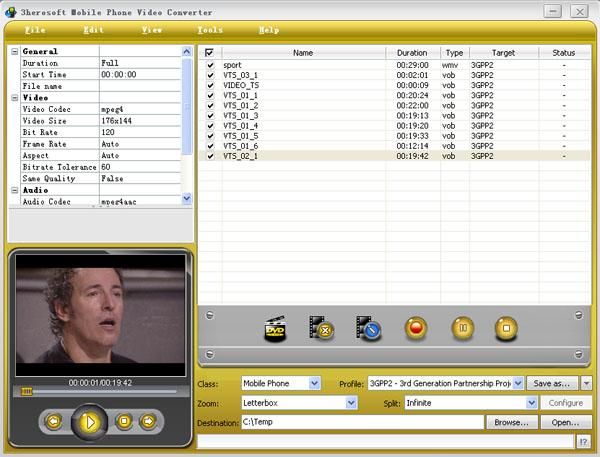This screenshot has width=600, height=457.
Task: Uncheck the sport file checkbox
Action: [x=210, y=65]
